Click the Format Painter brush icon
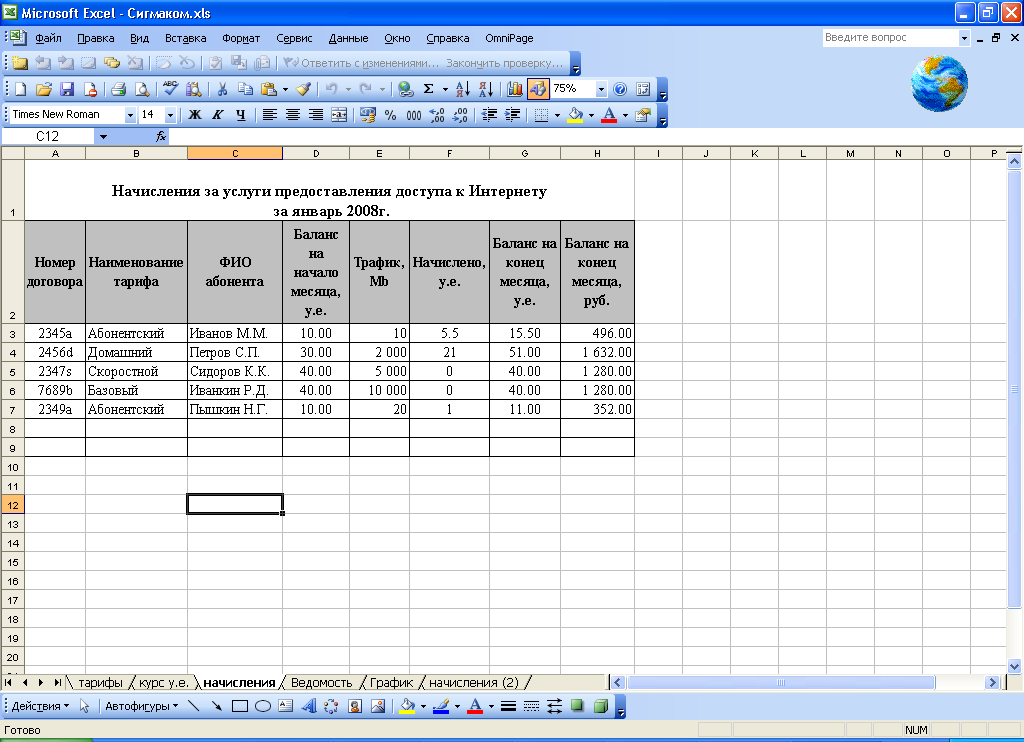The image size is (1024, 742). click(x=303, y=89)
